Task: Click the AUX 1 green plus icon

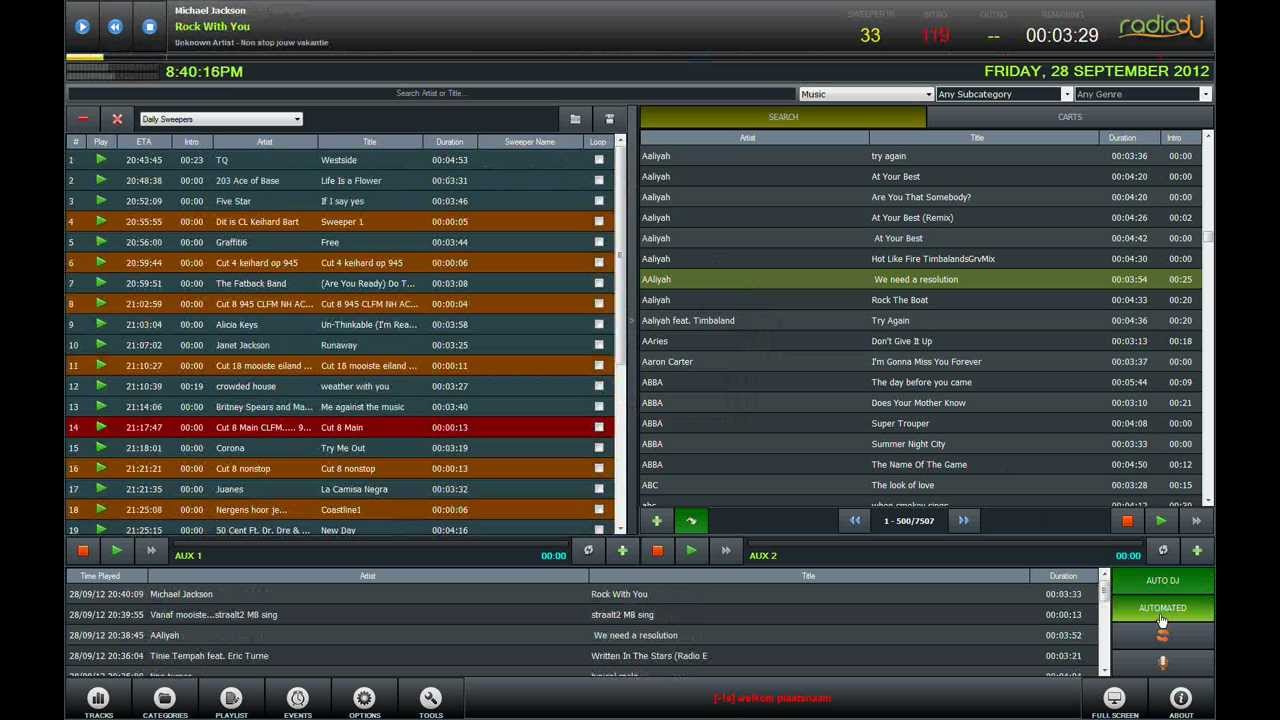Action: click(622, 550)
